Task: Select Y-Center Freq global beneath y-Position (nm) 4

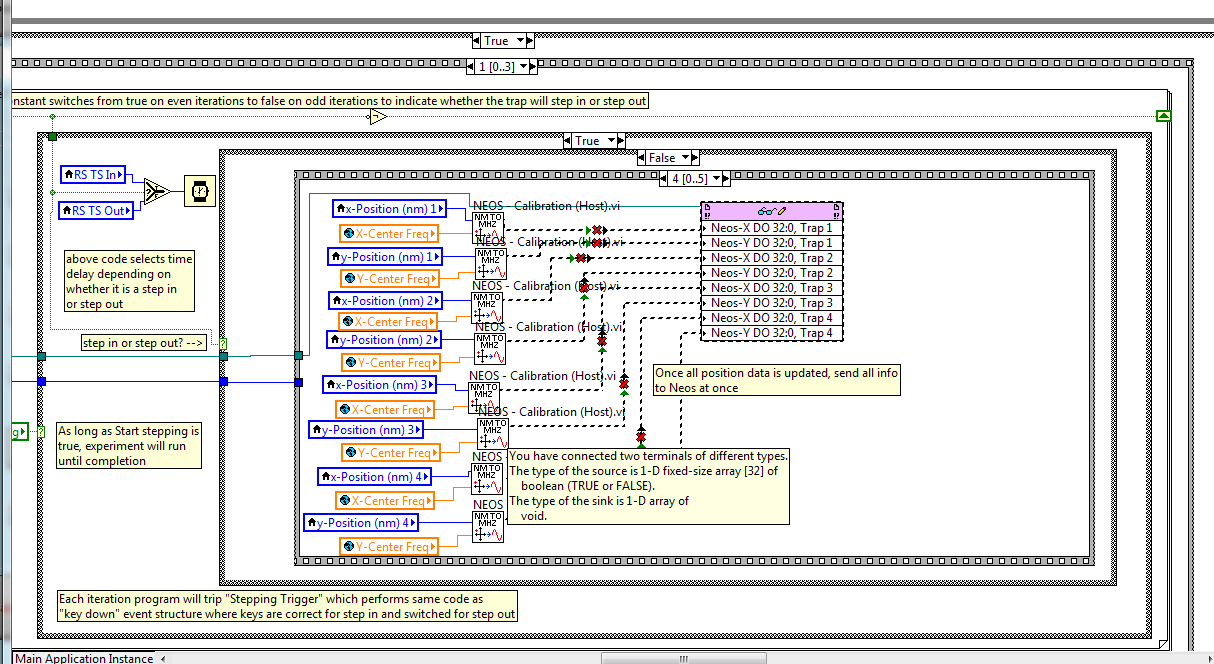Action: [388, 547]
